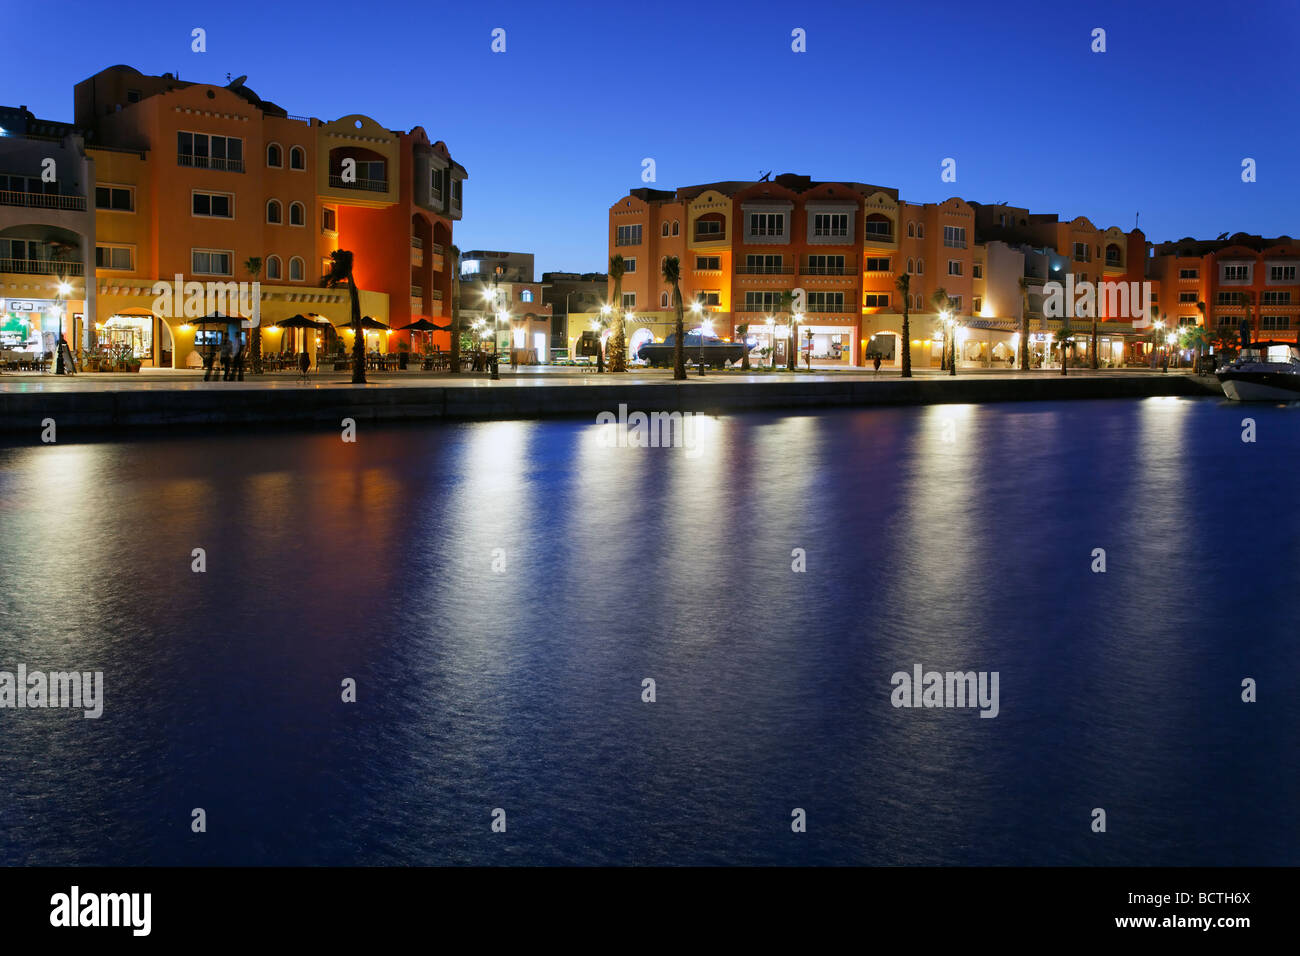The width and height of the screenshot is (1300, 956).
Task: Click the alamy logo in the black footer bar
Action: [x=101, y=911]
